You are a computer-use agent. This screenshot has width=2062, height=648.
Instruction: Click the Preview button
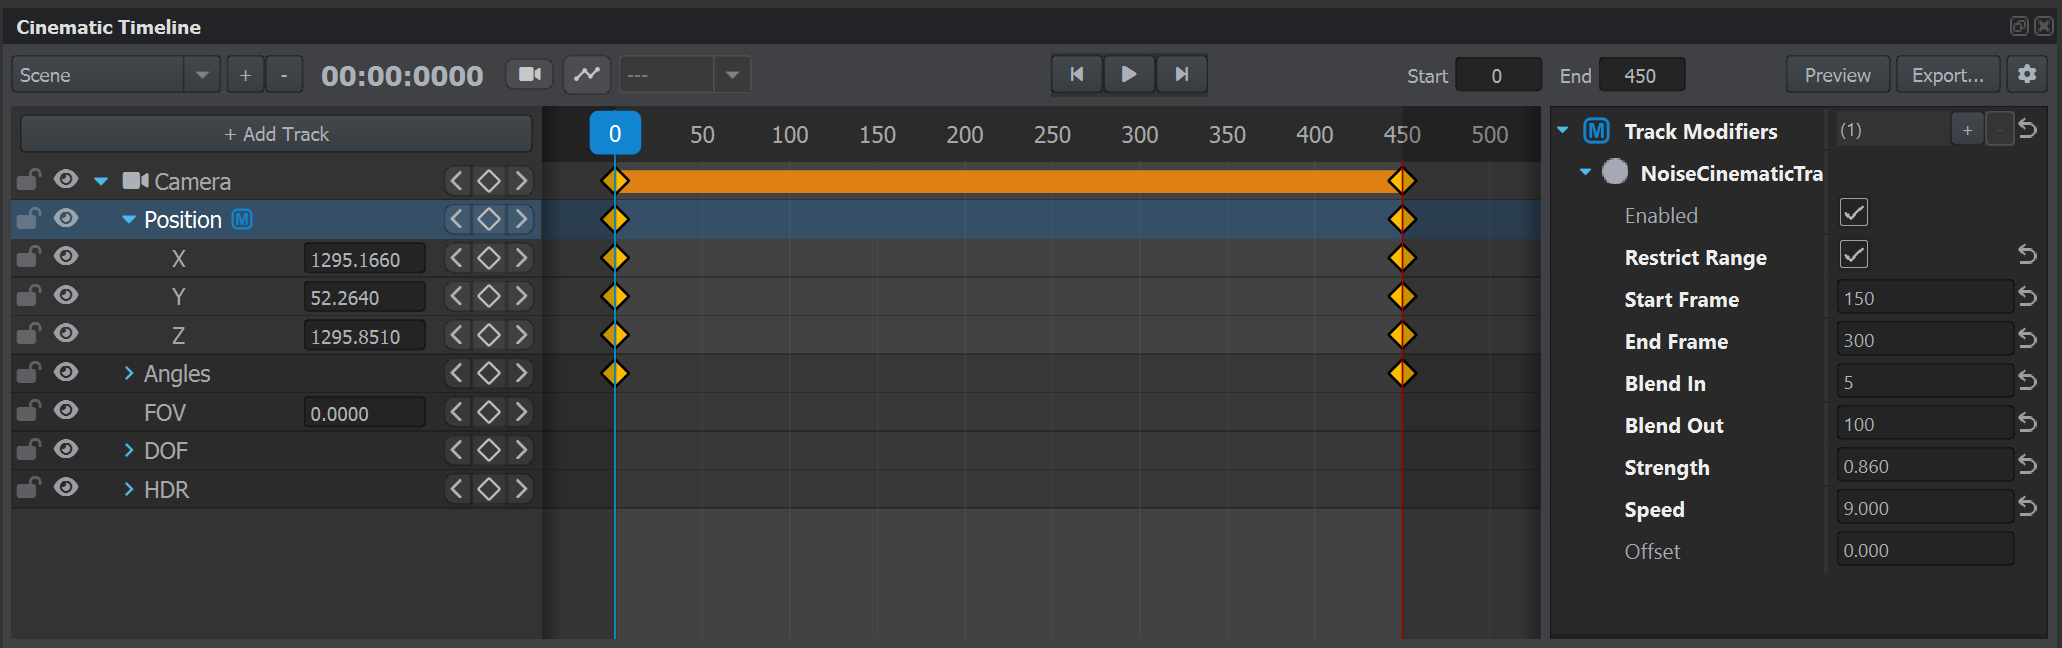pyautogui.click(x=1838, y=75)
